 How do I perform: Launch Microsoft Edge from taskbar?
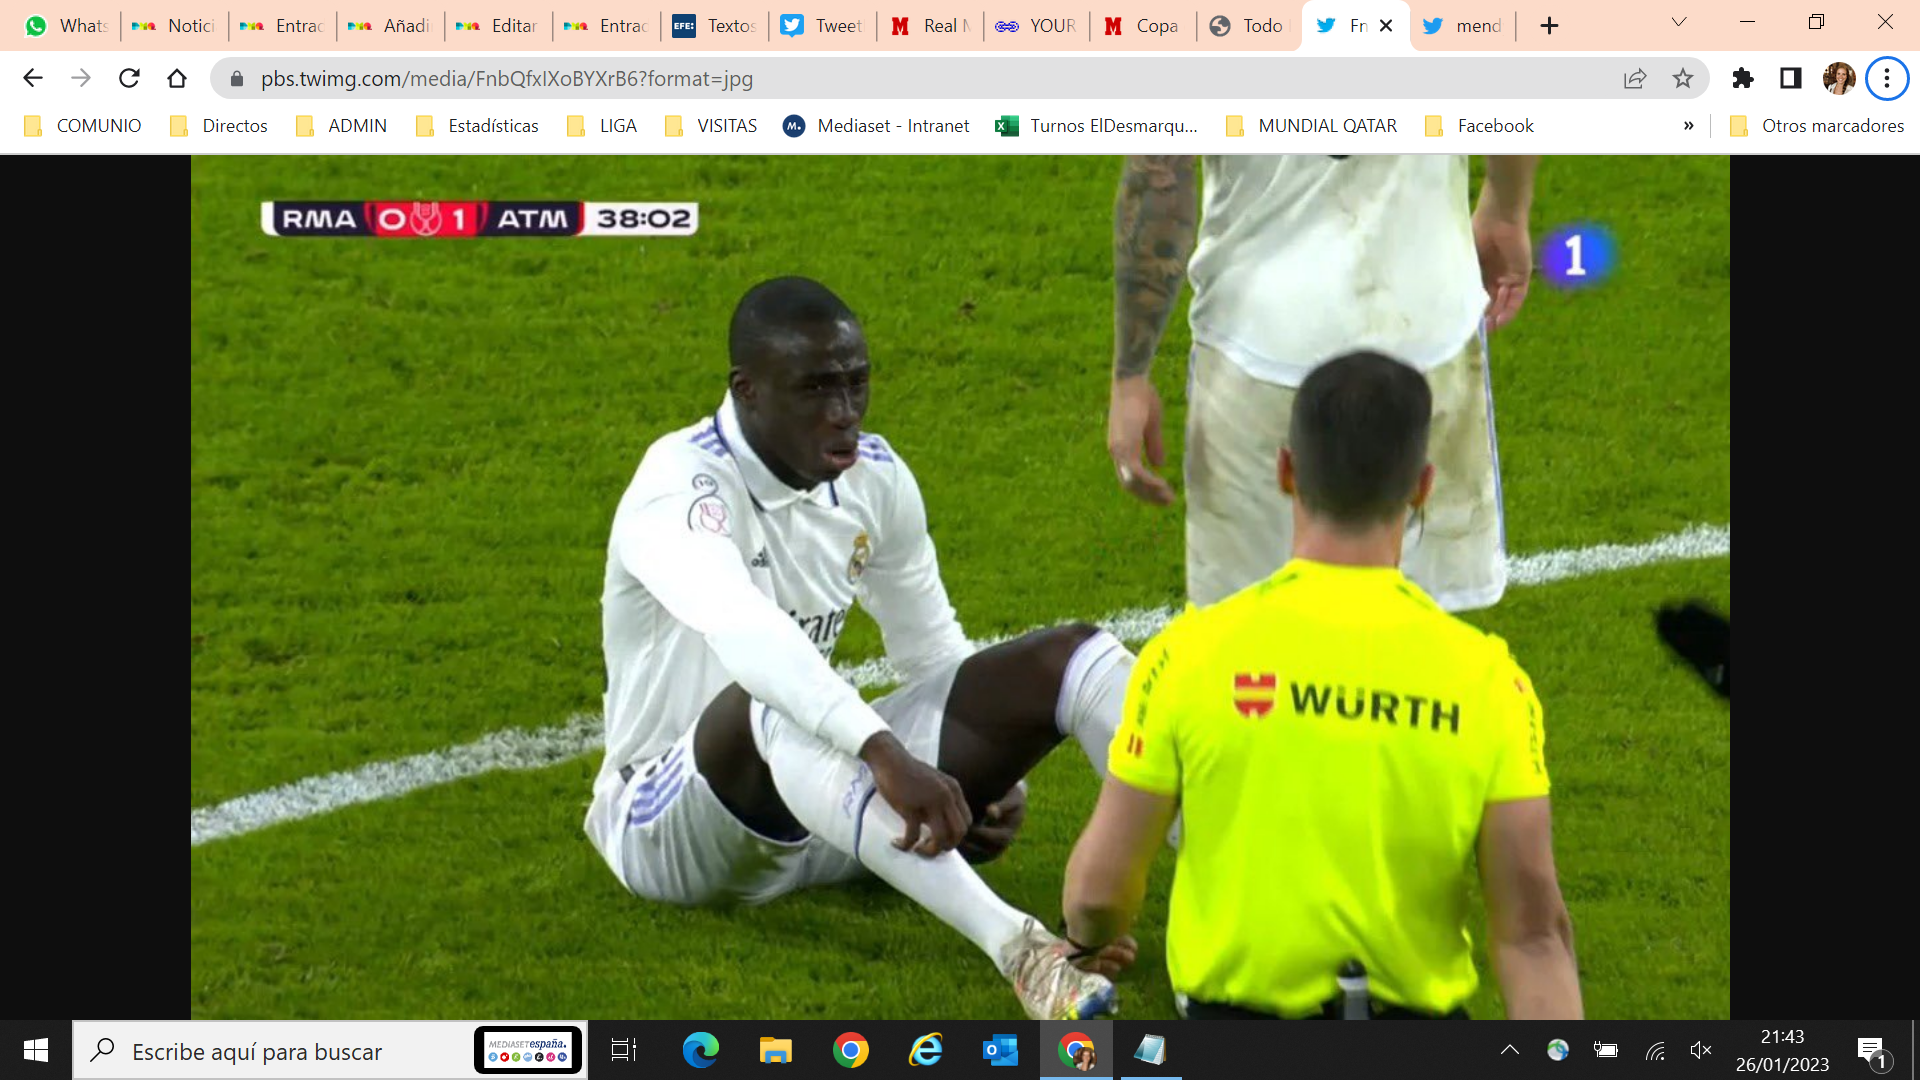700,1050
